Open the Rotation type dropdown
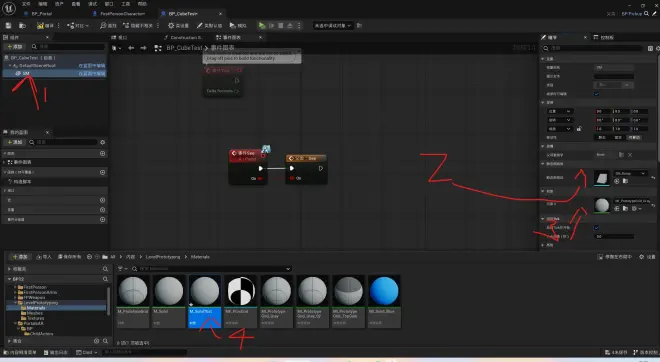Viewport: 660px width, 362px height. tap(559, 120)
